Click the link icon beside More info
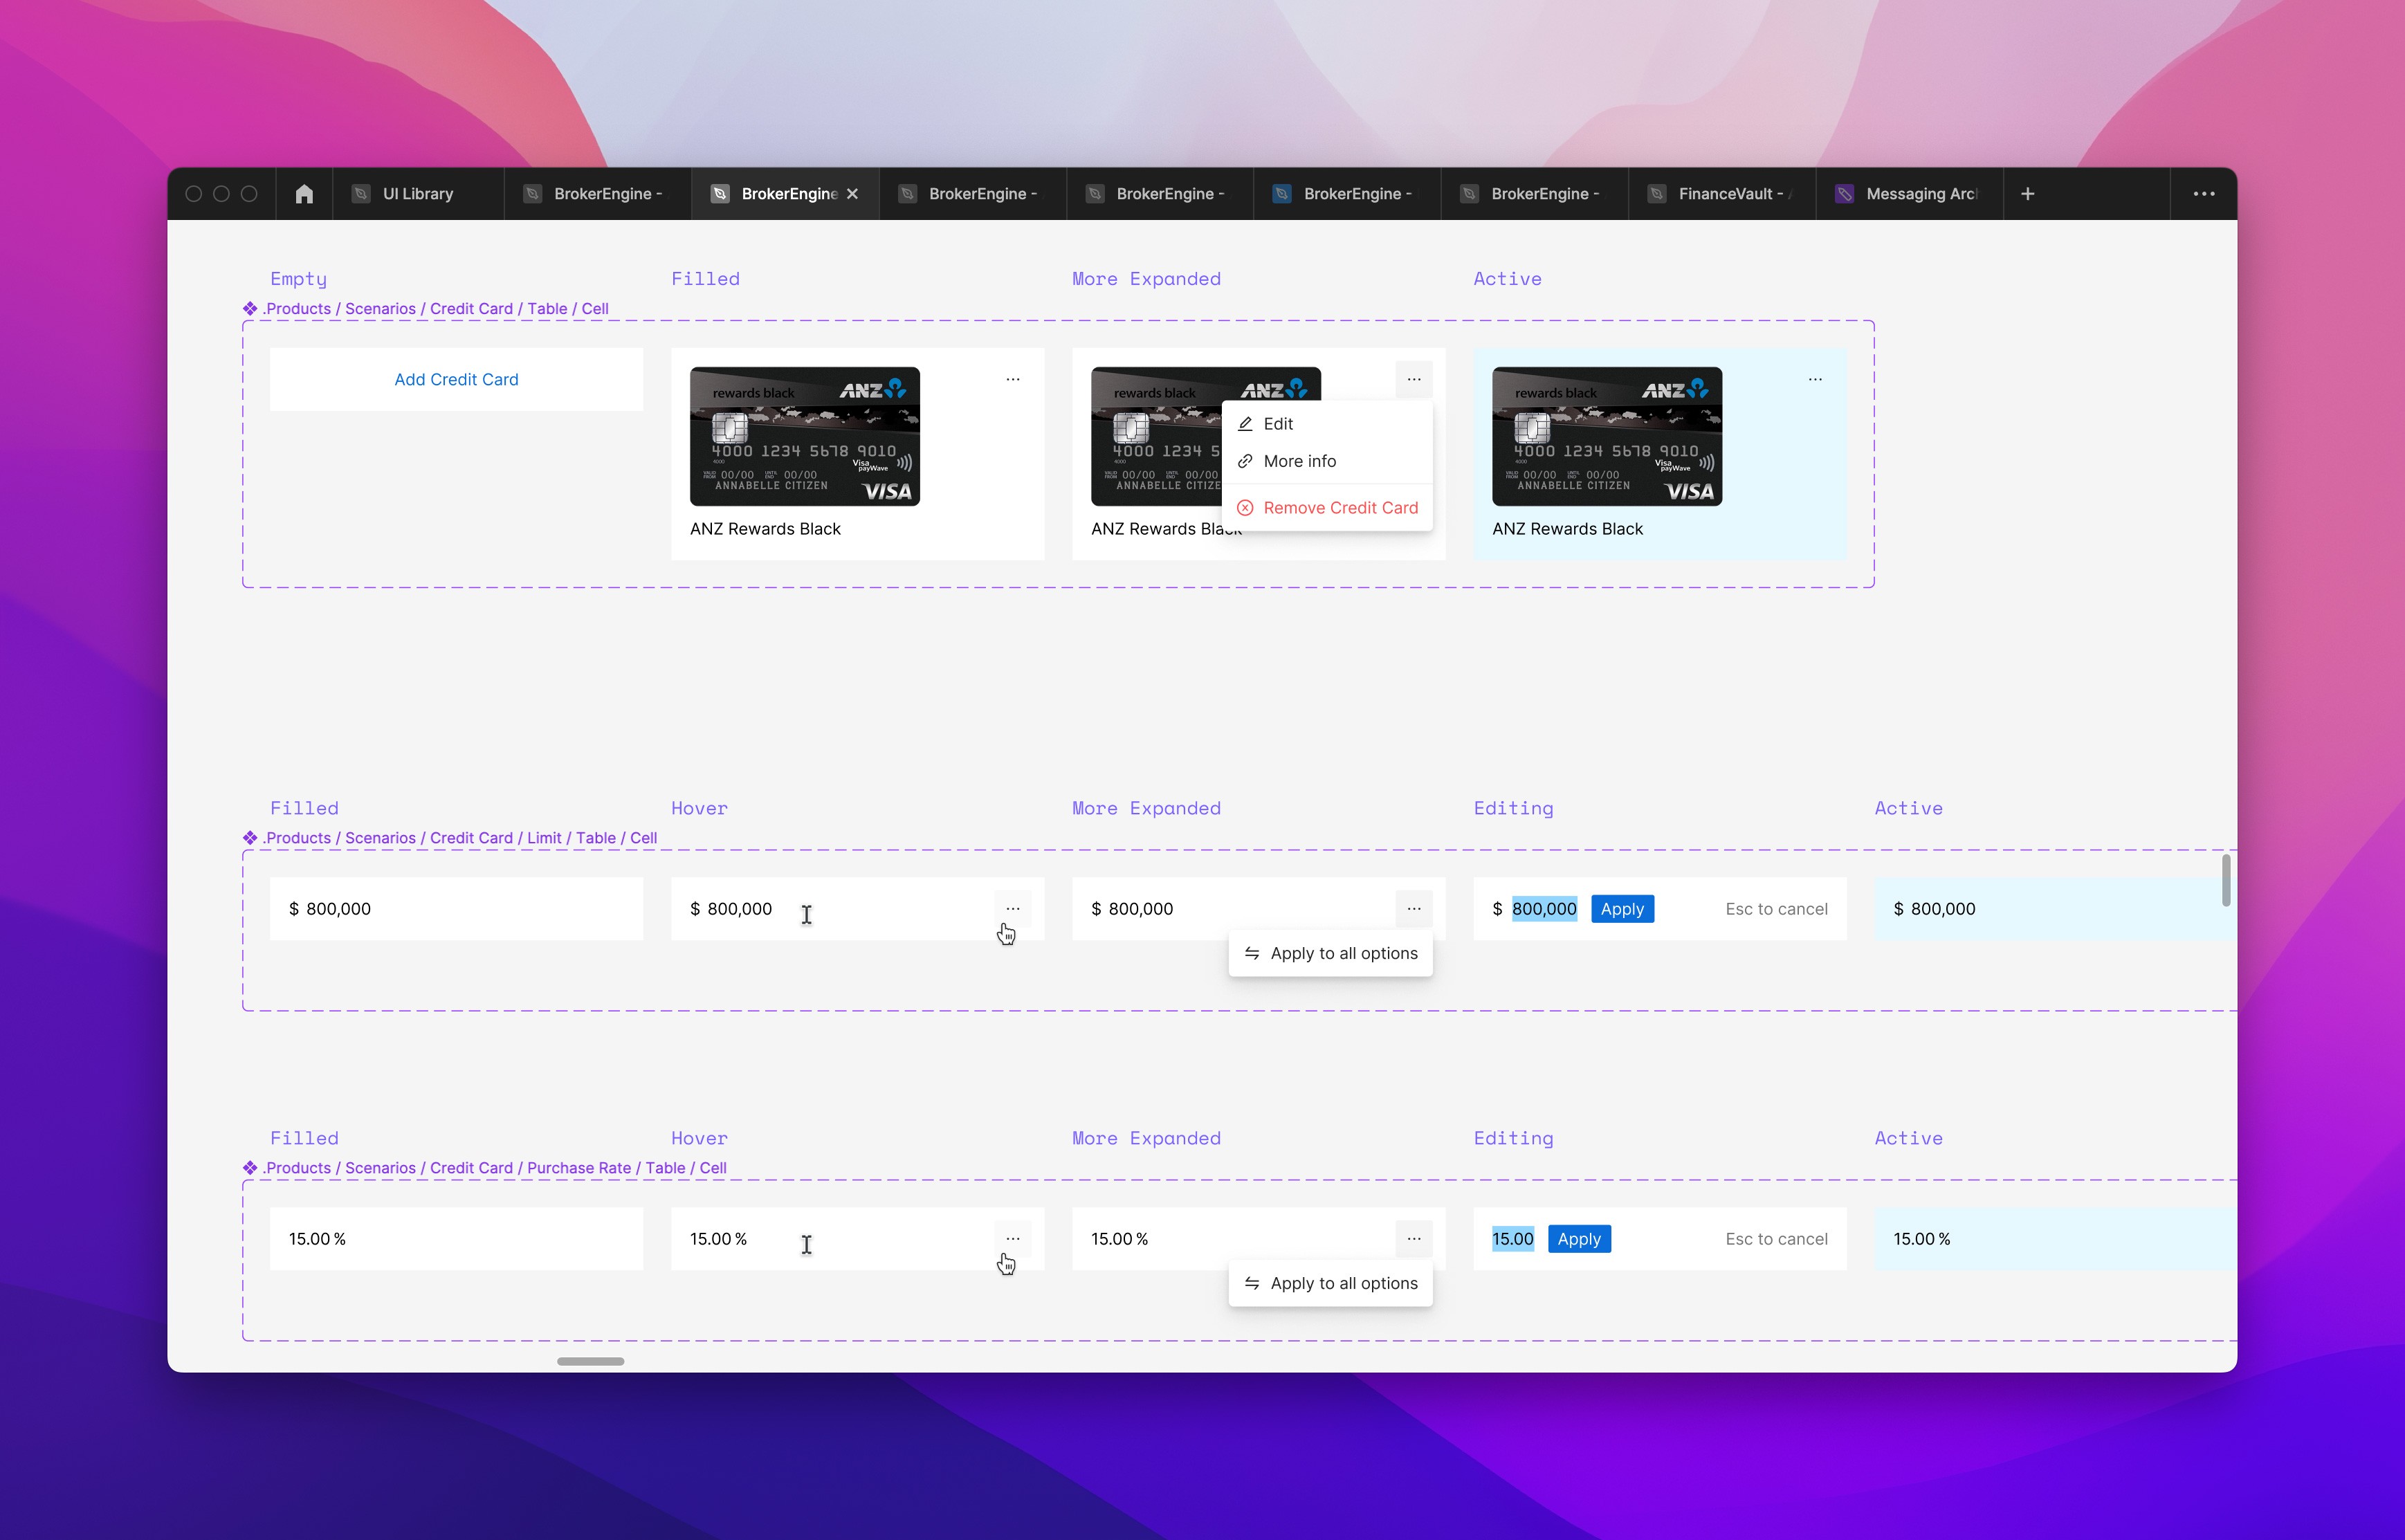This screenshot has height=1540, width=2405. click(1245, 461)
